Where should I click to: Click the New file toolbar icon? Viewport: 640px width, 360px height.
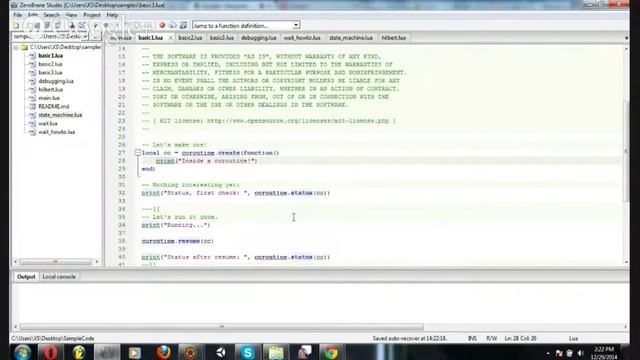tap(16, 26)
